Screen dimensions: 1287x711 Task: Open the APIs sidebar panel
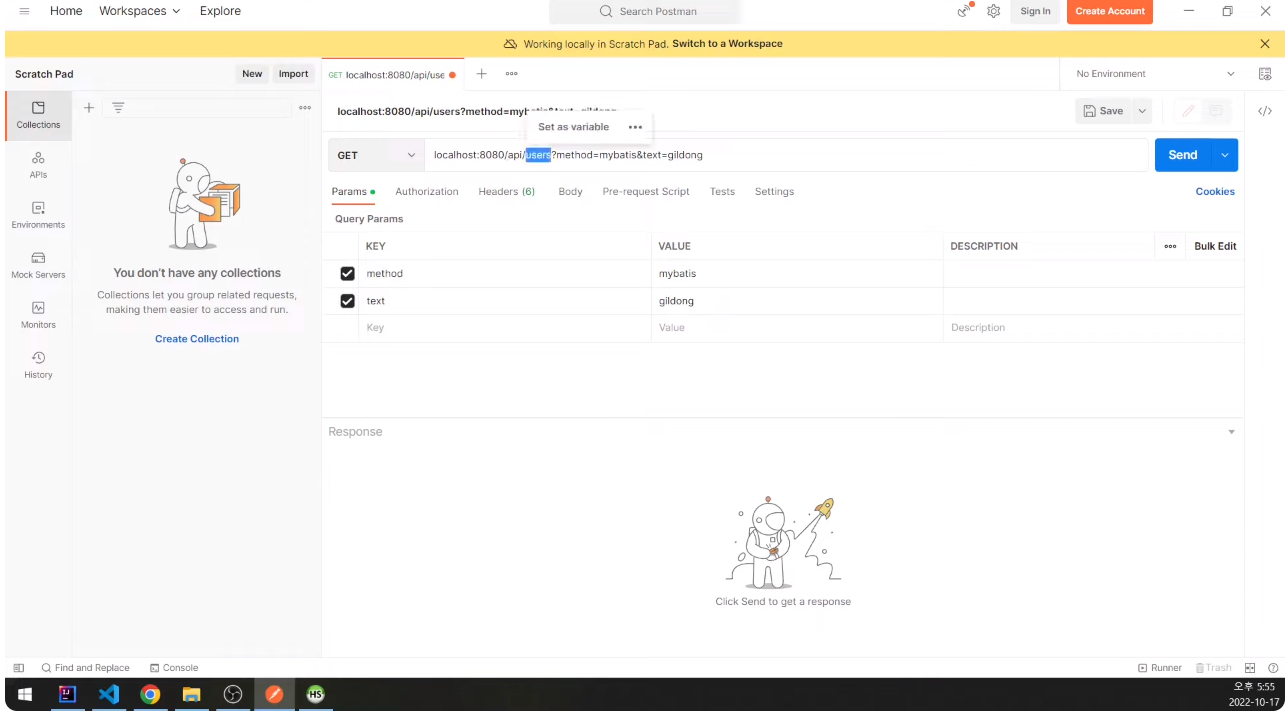(x=38, y=165)
